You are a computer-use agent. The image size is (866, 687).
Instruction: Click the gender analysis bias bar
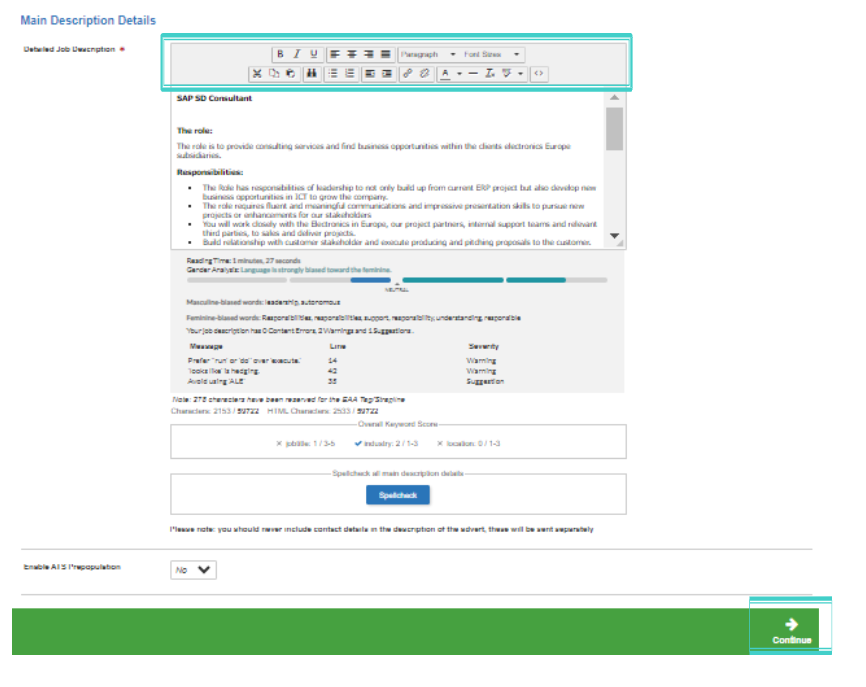pyautogui.click(x=397, y=281)
